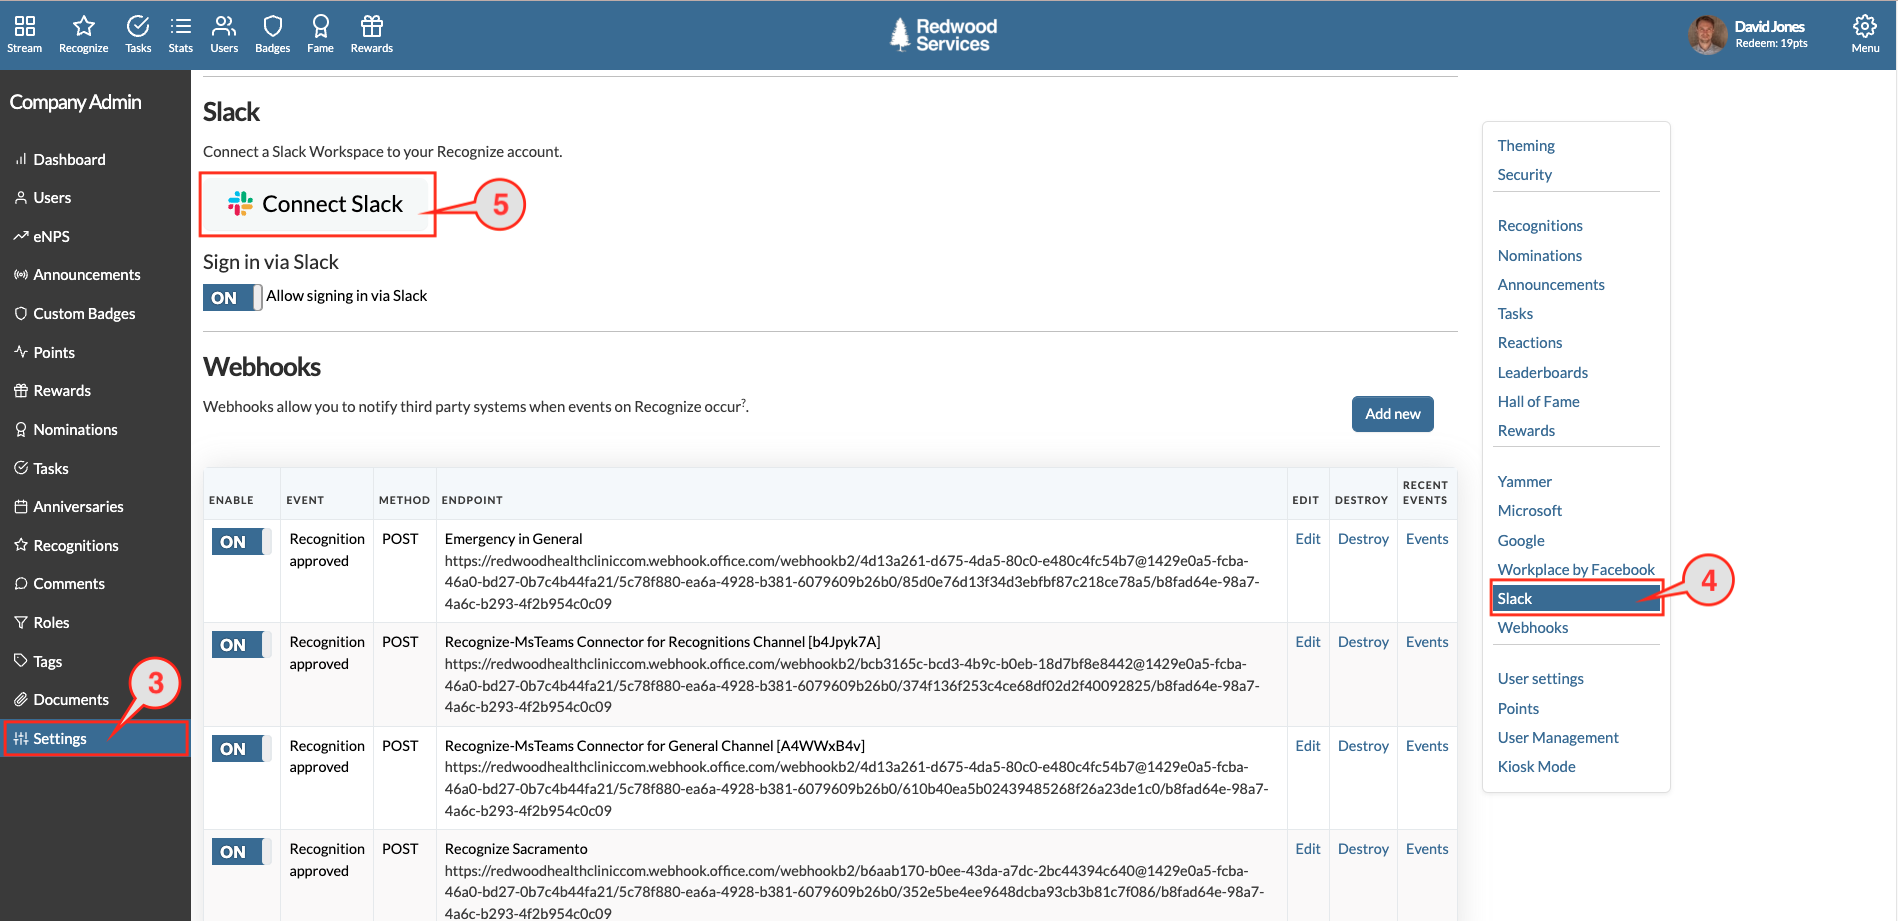Open the Menu gear icon
1898x921 pixels.
click(1865, 34)
